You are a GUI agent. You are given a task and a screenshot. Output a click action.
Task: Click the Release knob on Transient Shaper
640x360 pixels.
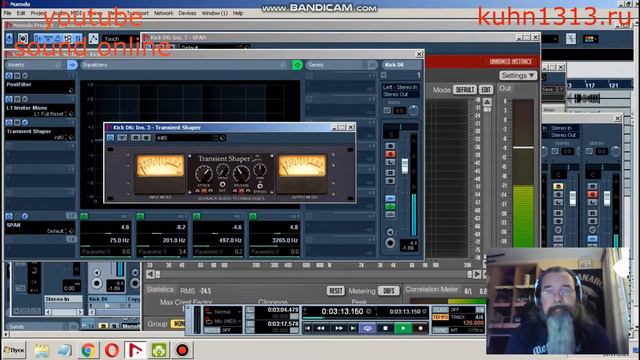[241, 174]
